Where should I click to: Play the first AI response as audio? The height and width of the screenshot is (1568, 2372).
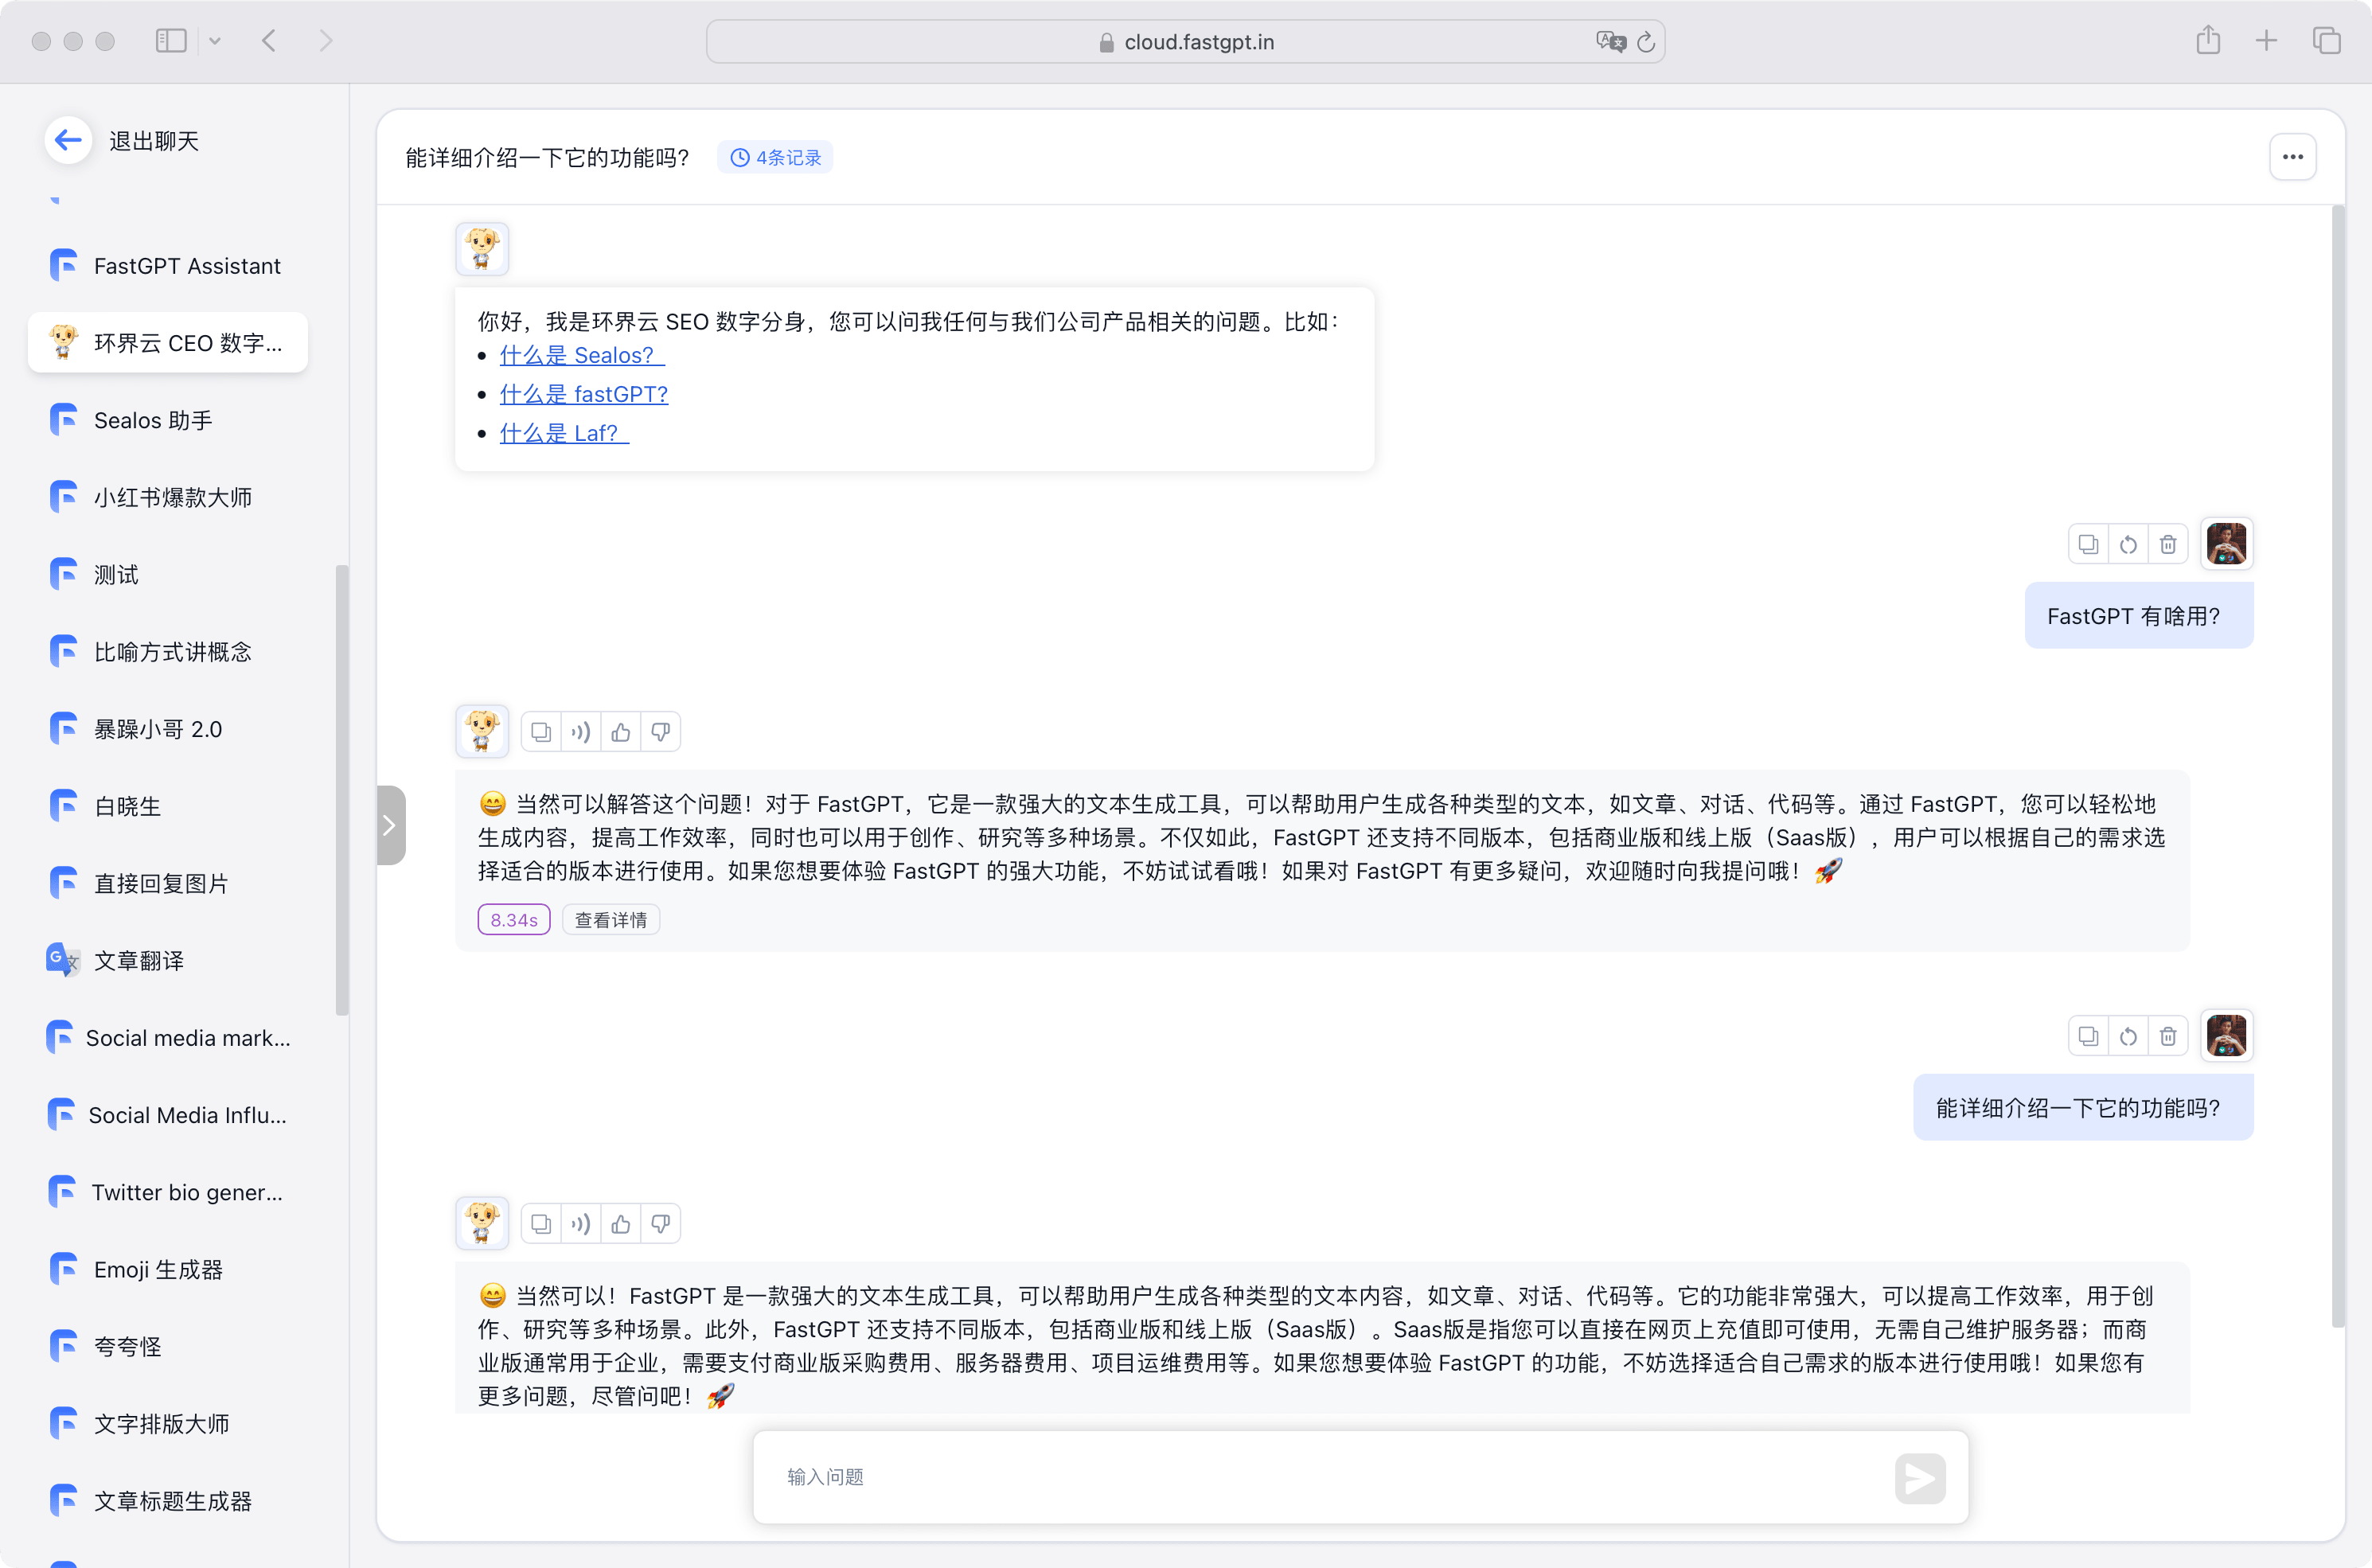581,732
